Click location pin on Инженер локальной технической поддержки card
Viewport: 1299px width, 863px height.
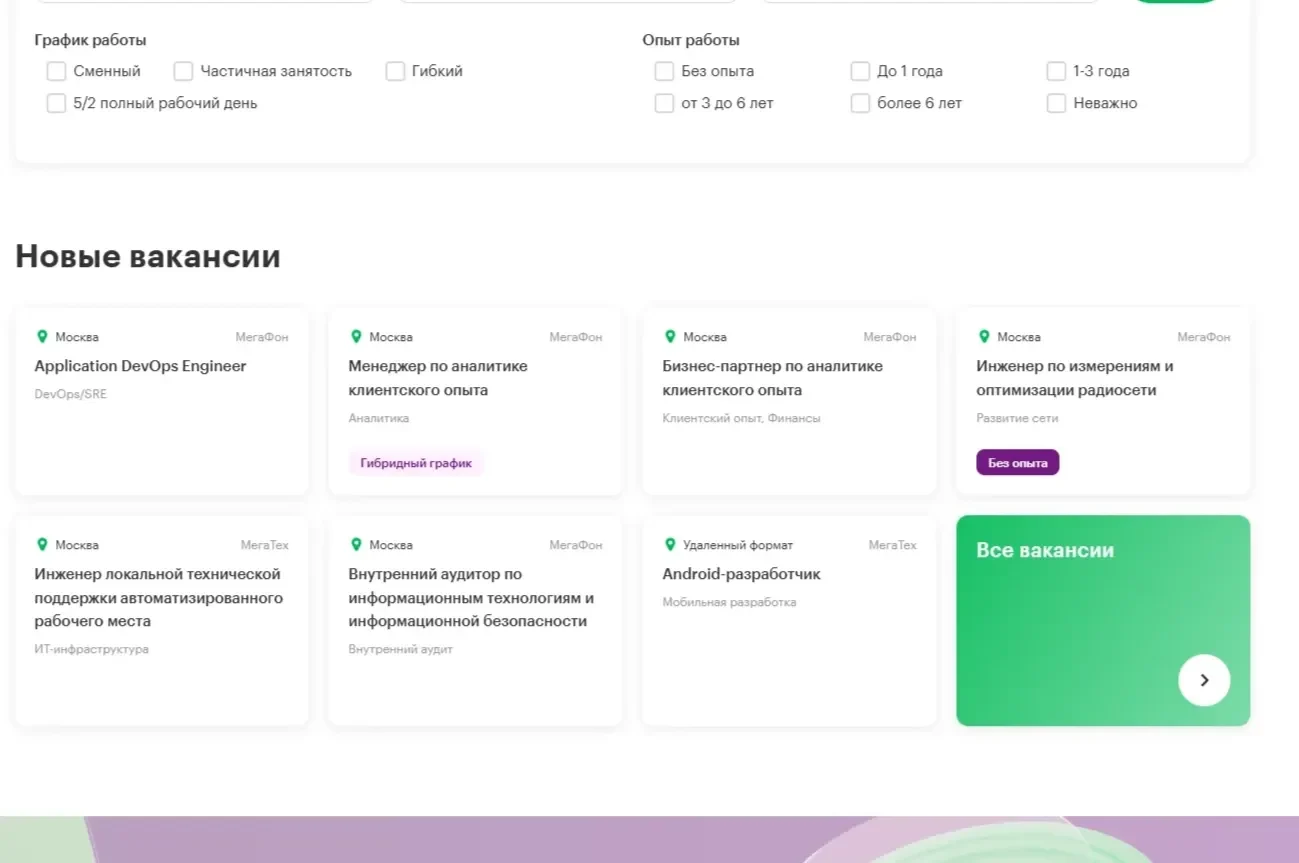pos(42,545)
